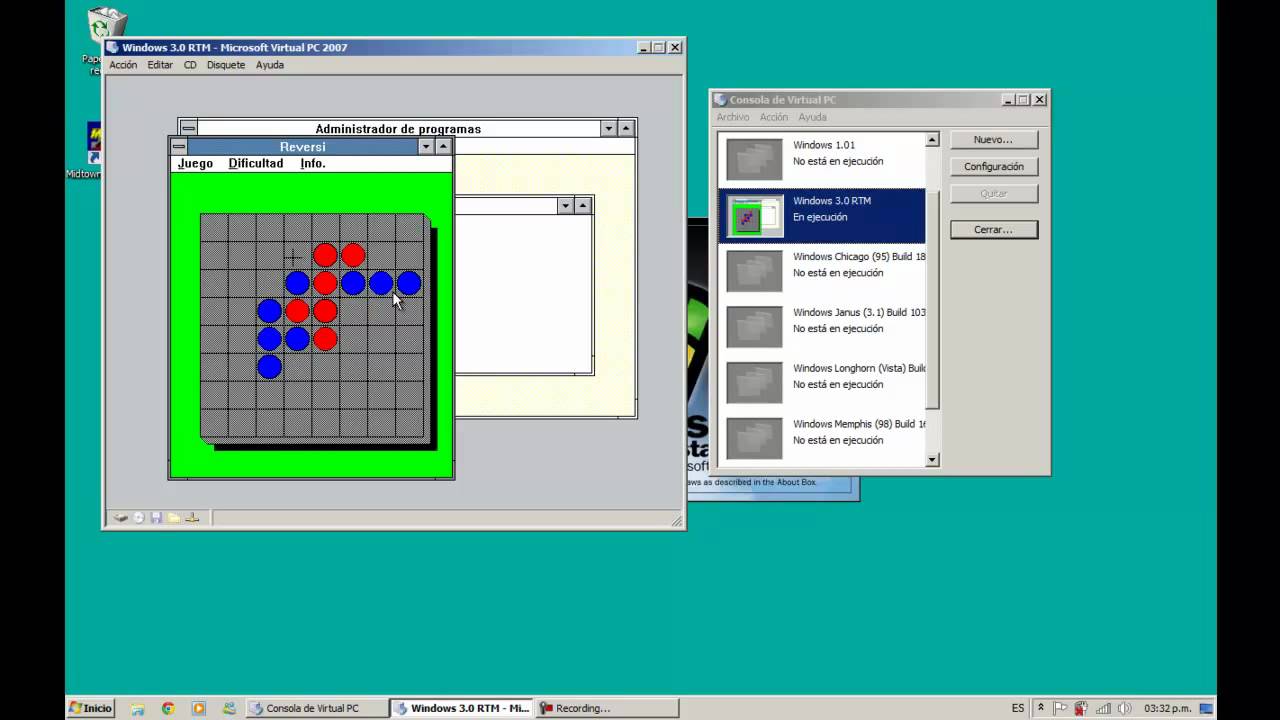The height and width of the screenshot is (720, 1280).
Task: Click the console list scroll-down arrow
Action: click(932, 460)
